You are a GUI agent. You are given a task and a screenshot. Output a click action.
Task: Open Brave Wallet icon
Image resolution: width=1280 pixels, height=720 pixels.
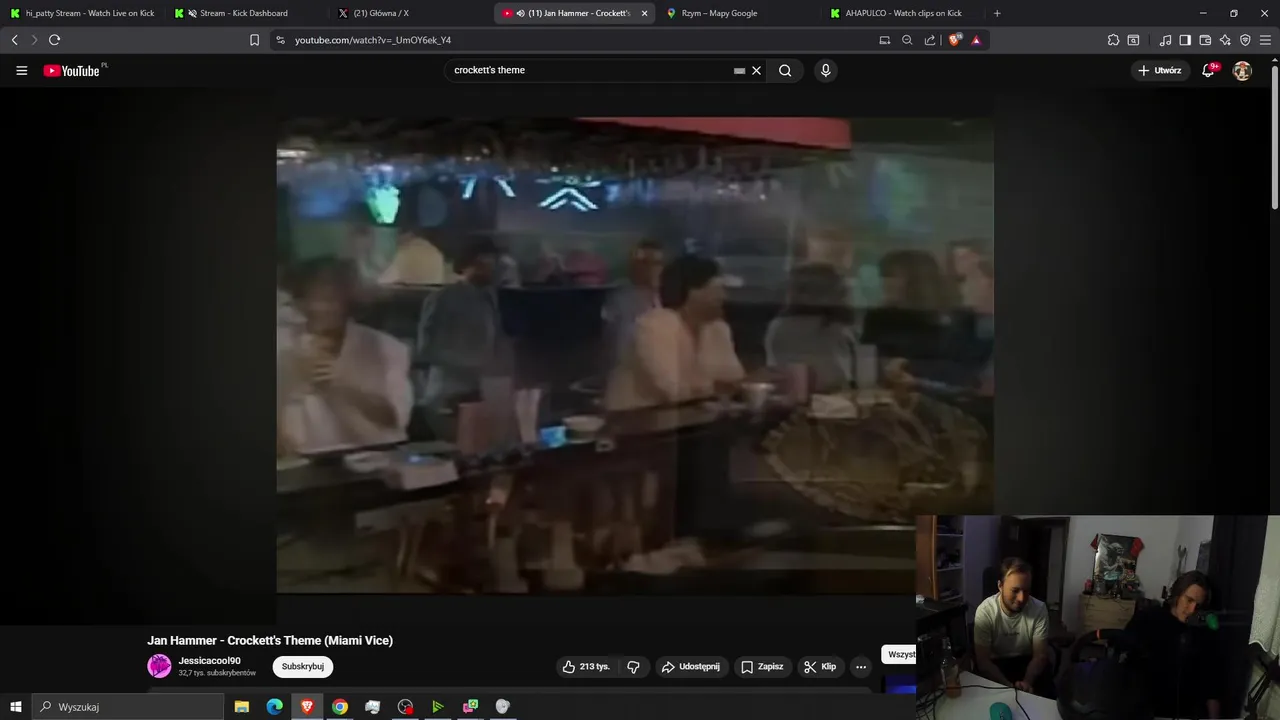click(x=1205, y=40)
